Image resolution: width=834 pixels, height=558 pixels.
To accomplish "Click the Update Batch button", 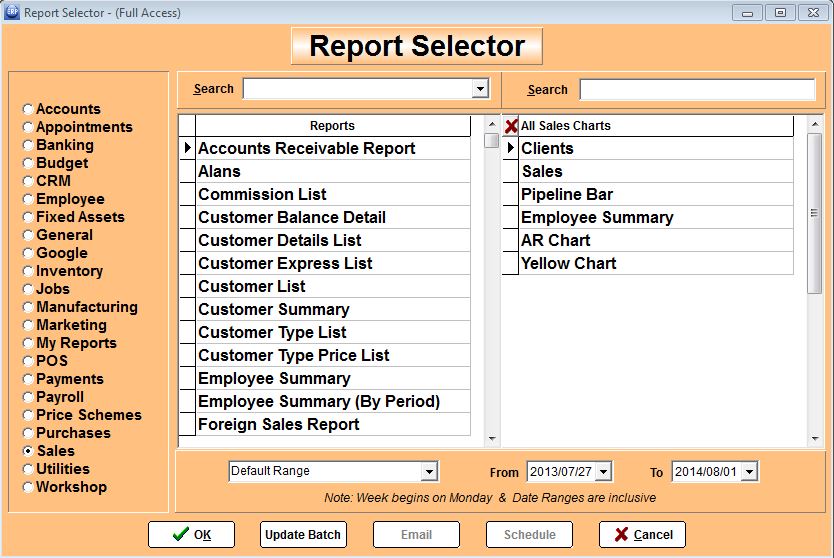I will [303, 534].
